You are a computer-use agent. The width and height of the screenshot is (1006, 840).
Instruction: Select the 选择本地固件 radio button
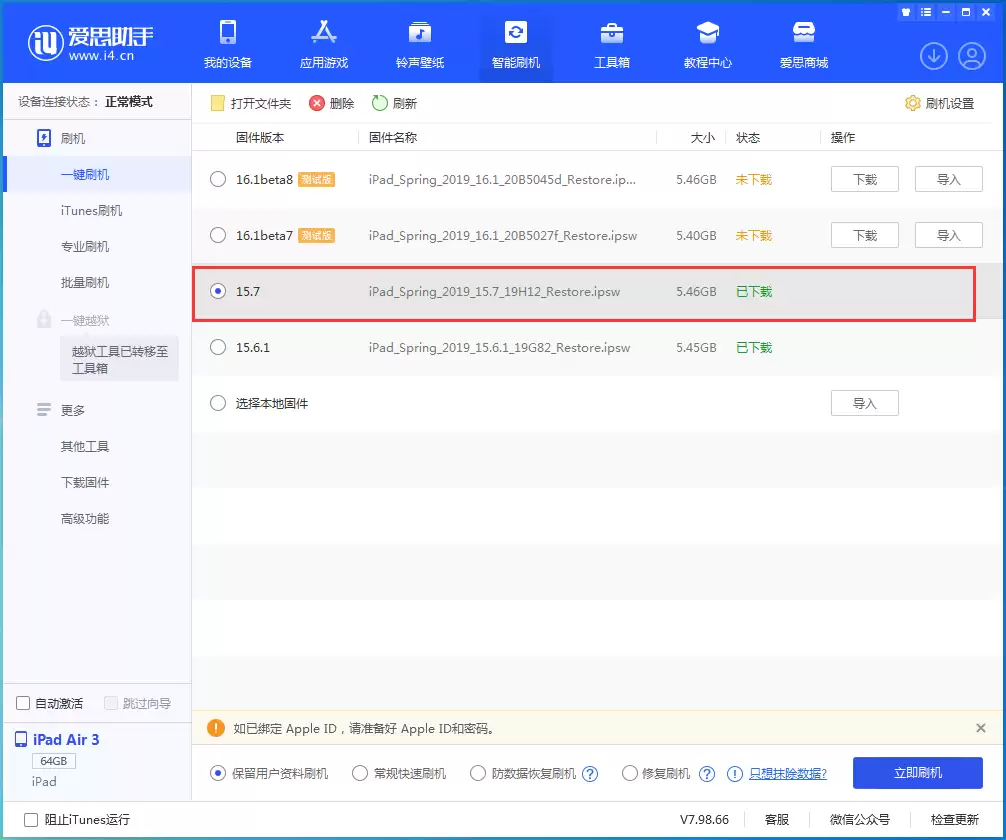(218, 403)
